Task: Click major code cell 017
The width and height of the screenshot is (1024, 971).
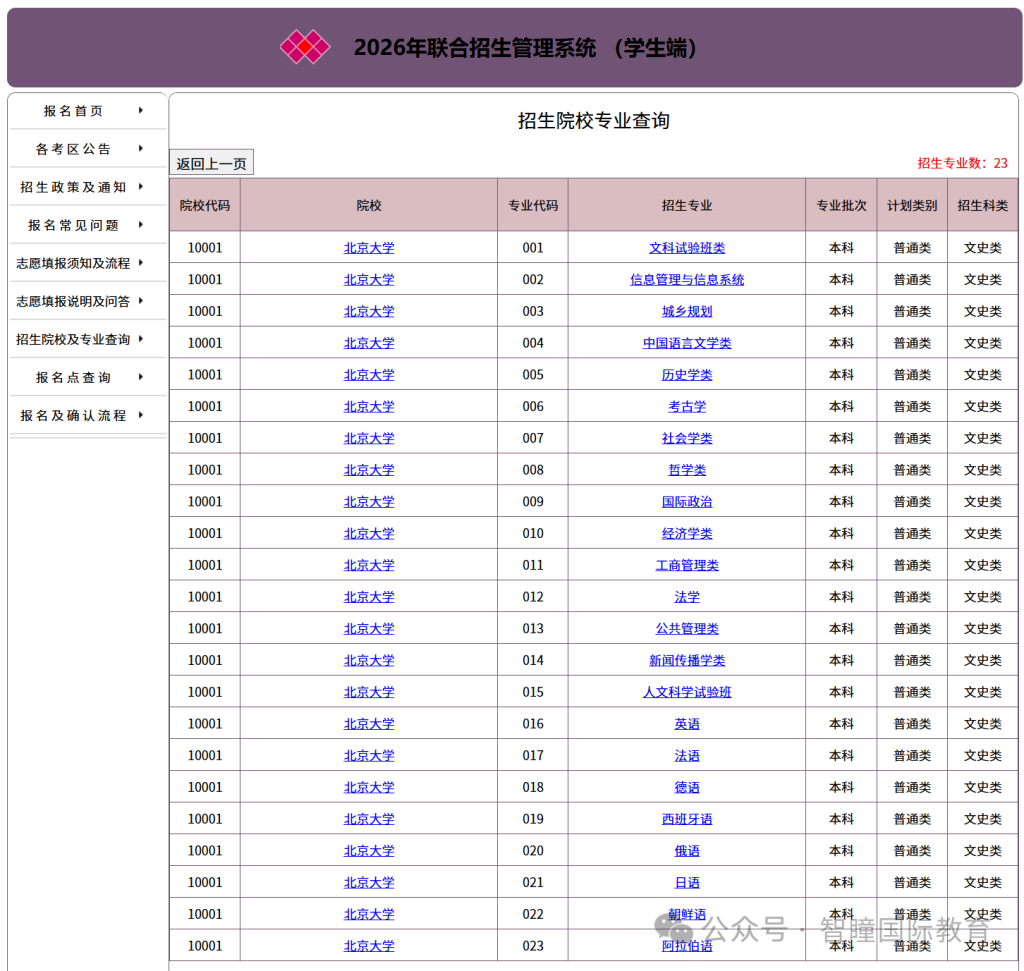Action: tap(533, 756)
